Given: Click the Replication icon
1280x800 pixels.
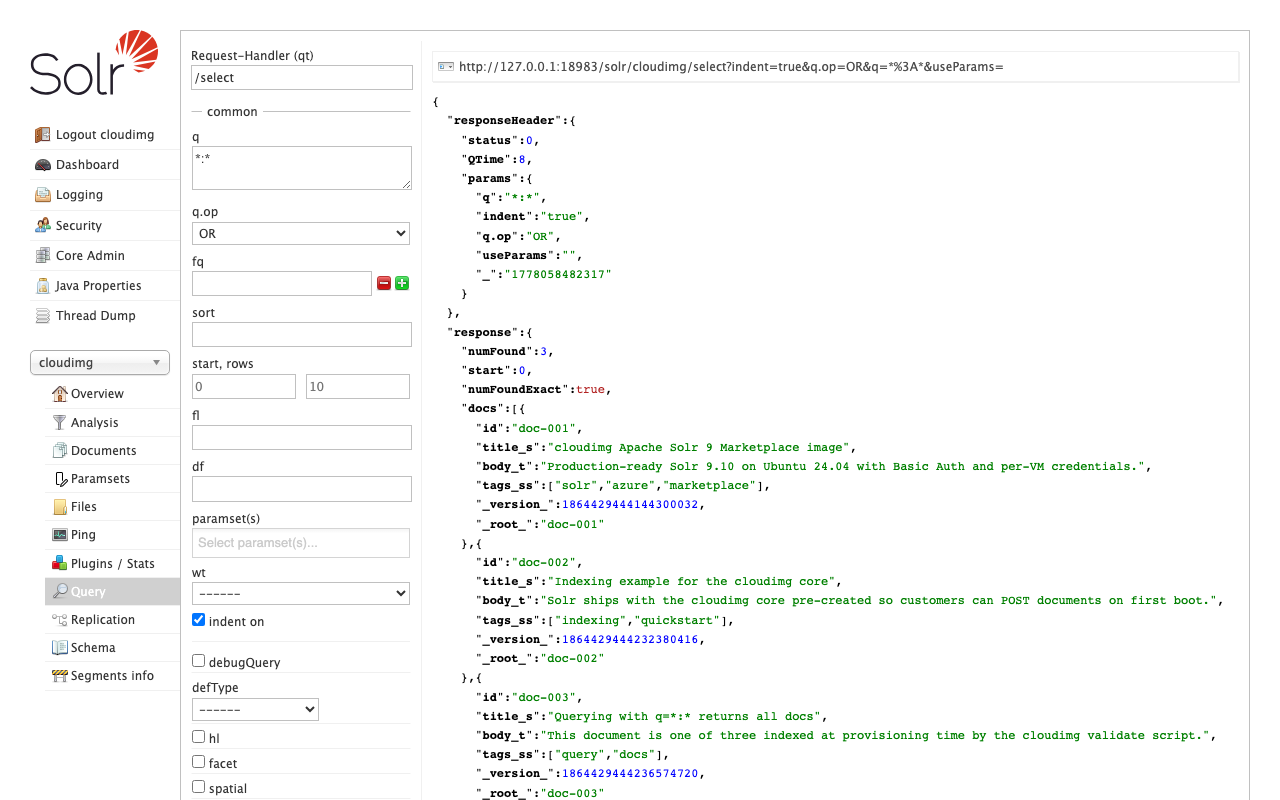Looking at the screenshot, I should [60, 619].
